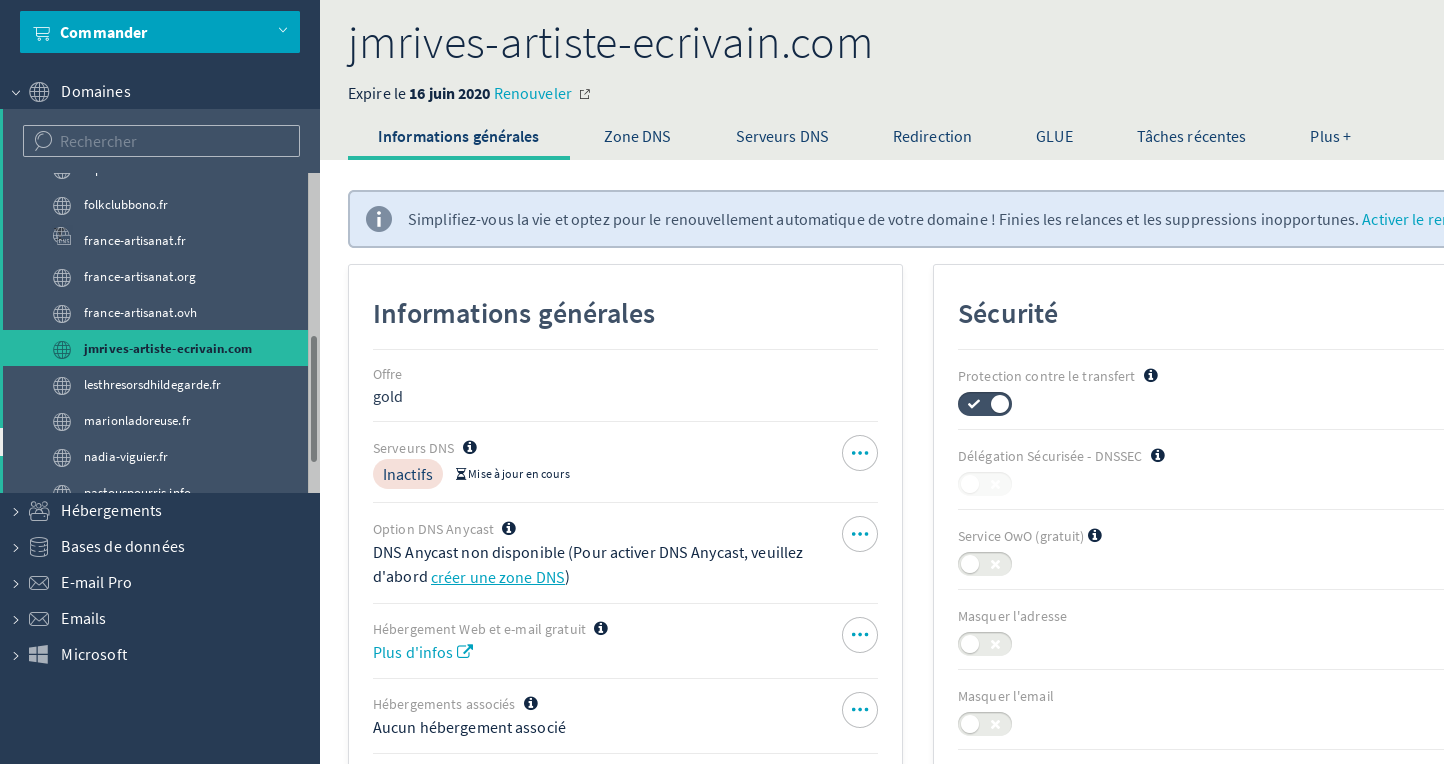Open the Commander dropdown button
This screenshot has height=764, width=1444.
pyautogui.click(x=160, y=32)
